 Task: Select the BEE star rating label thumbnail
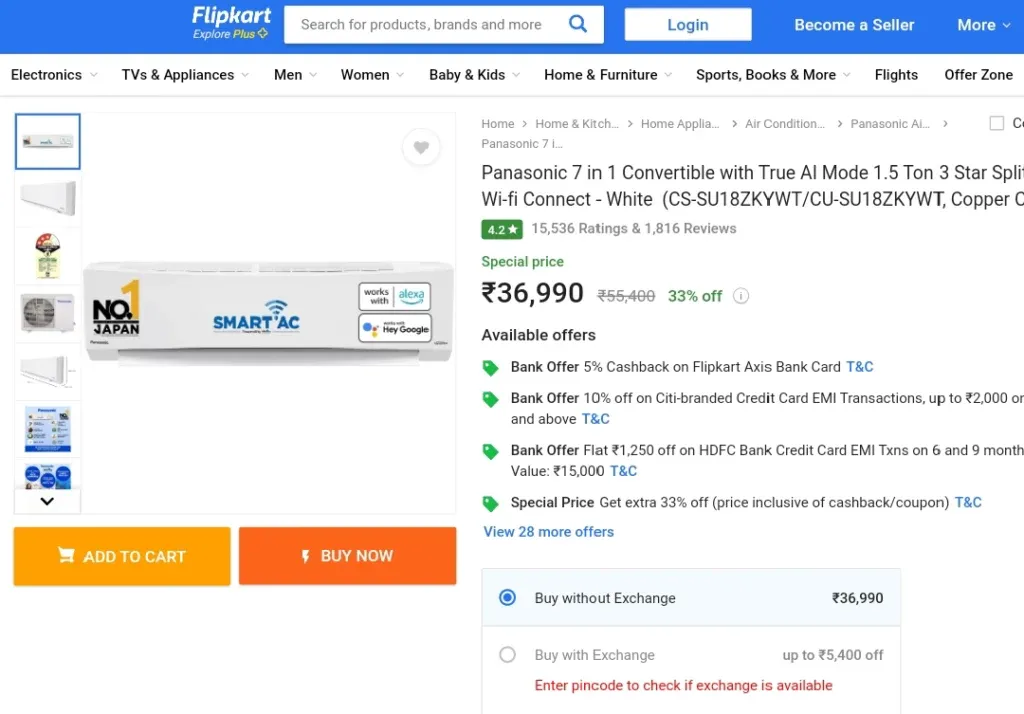48,255
